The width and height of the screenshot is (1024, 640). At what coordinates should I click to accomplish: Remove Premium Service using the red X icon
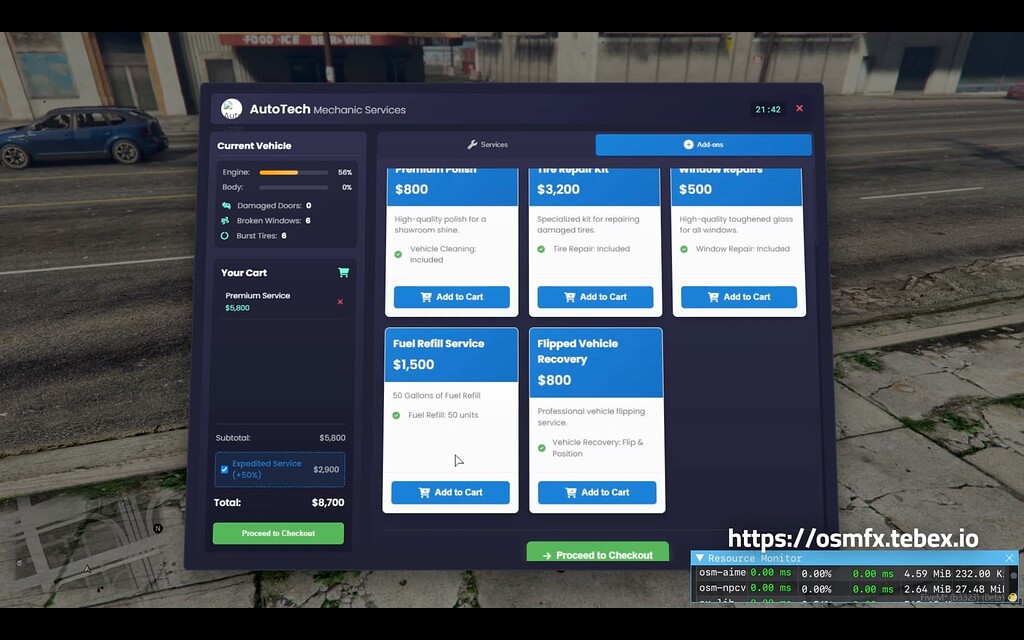click(340, 302)
